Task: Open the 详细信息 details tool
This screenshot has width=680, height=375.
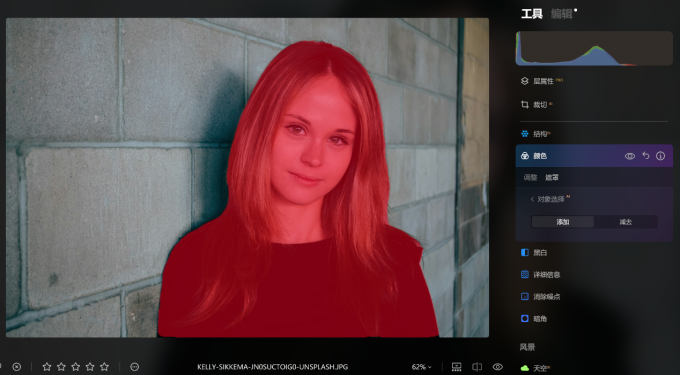Action: [x=540, y=275]
